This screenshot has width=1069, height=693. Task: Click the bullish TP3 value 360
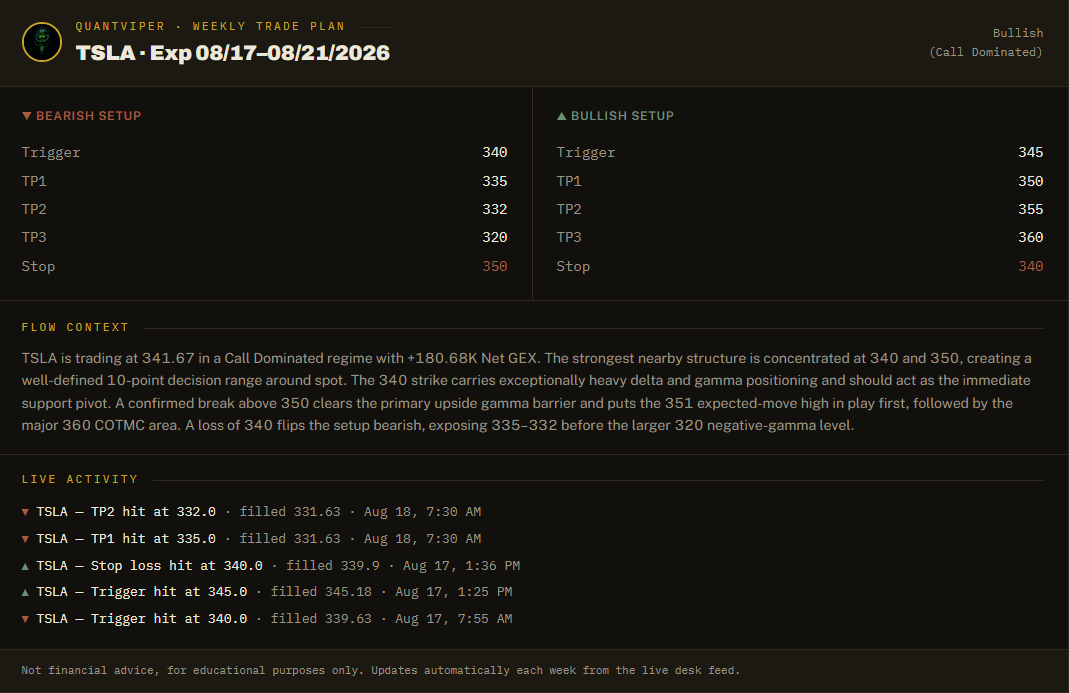pos(1030,237)
